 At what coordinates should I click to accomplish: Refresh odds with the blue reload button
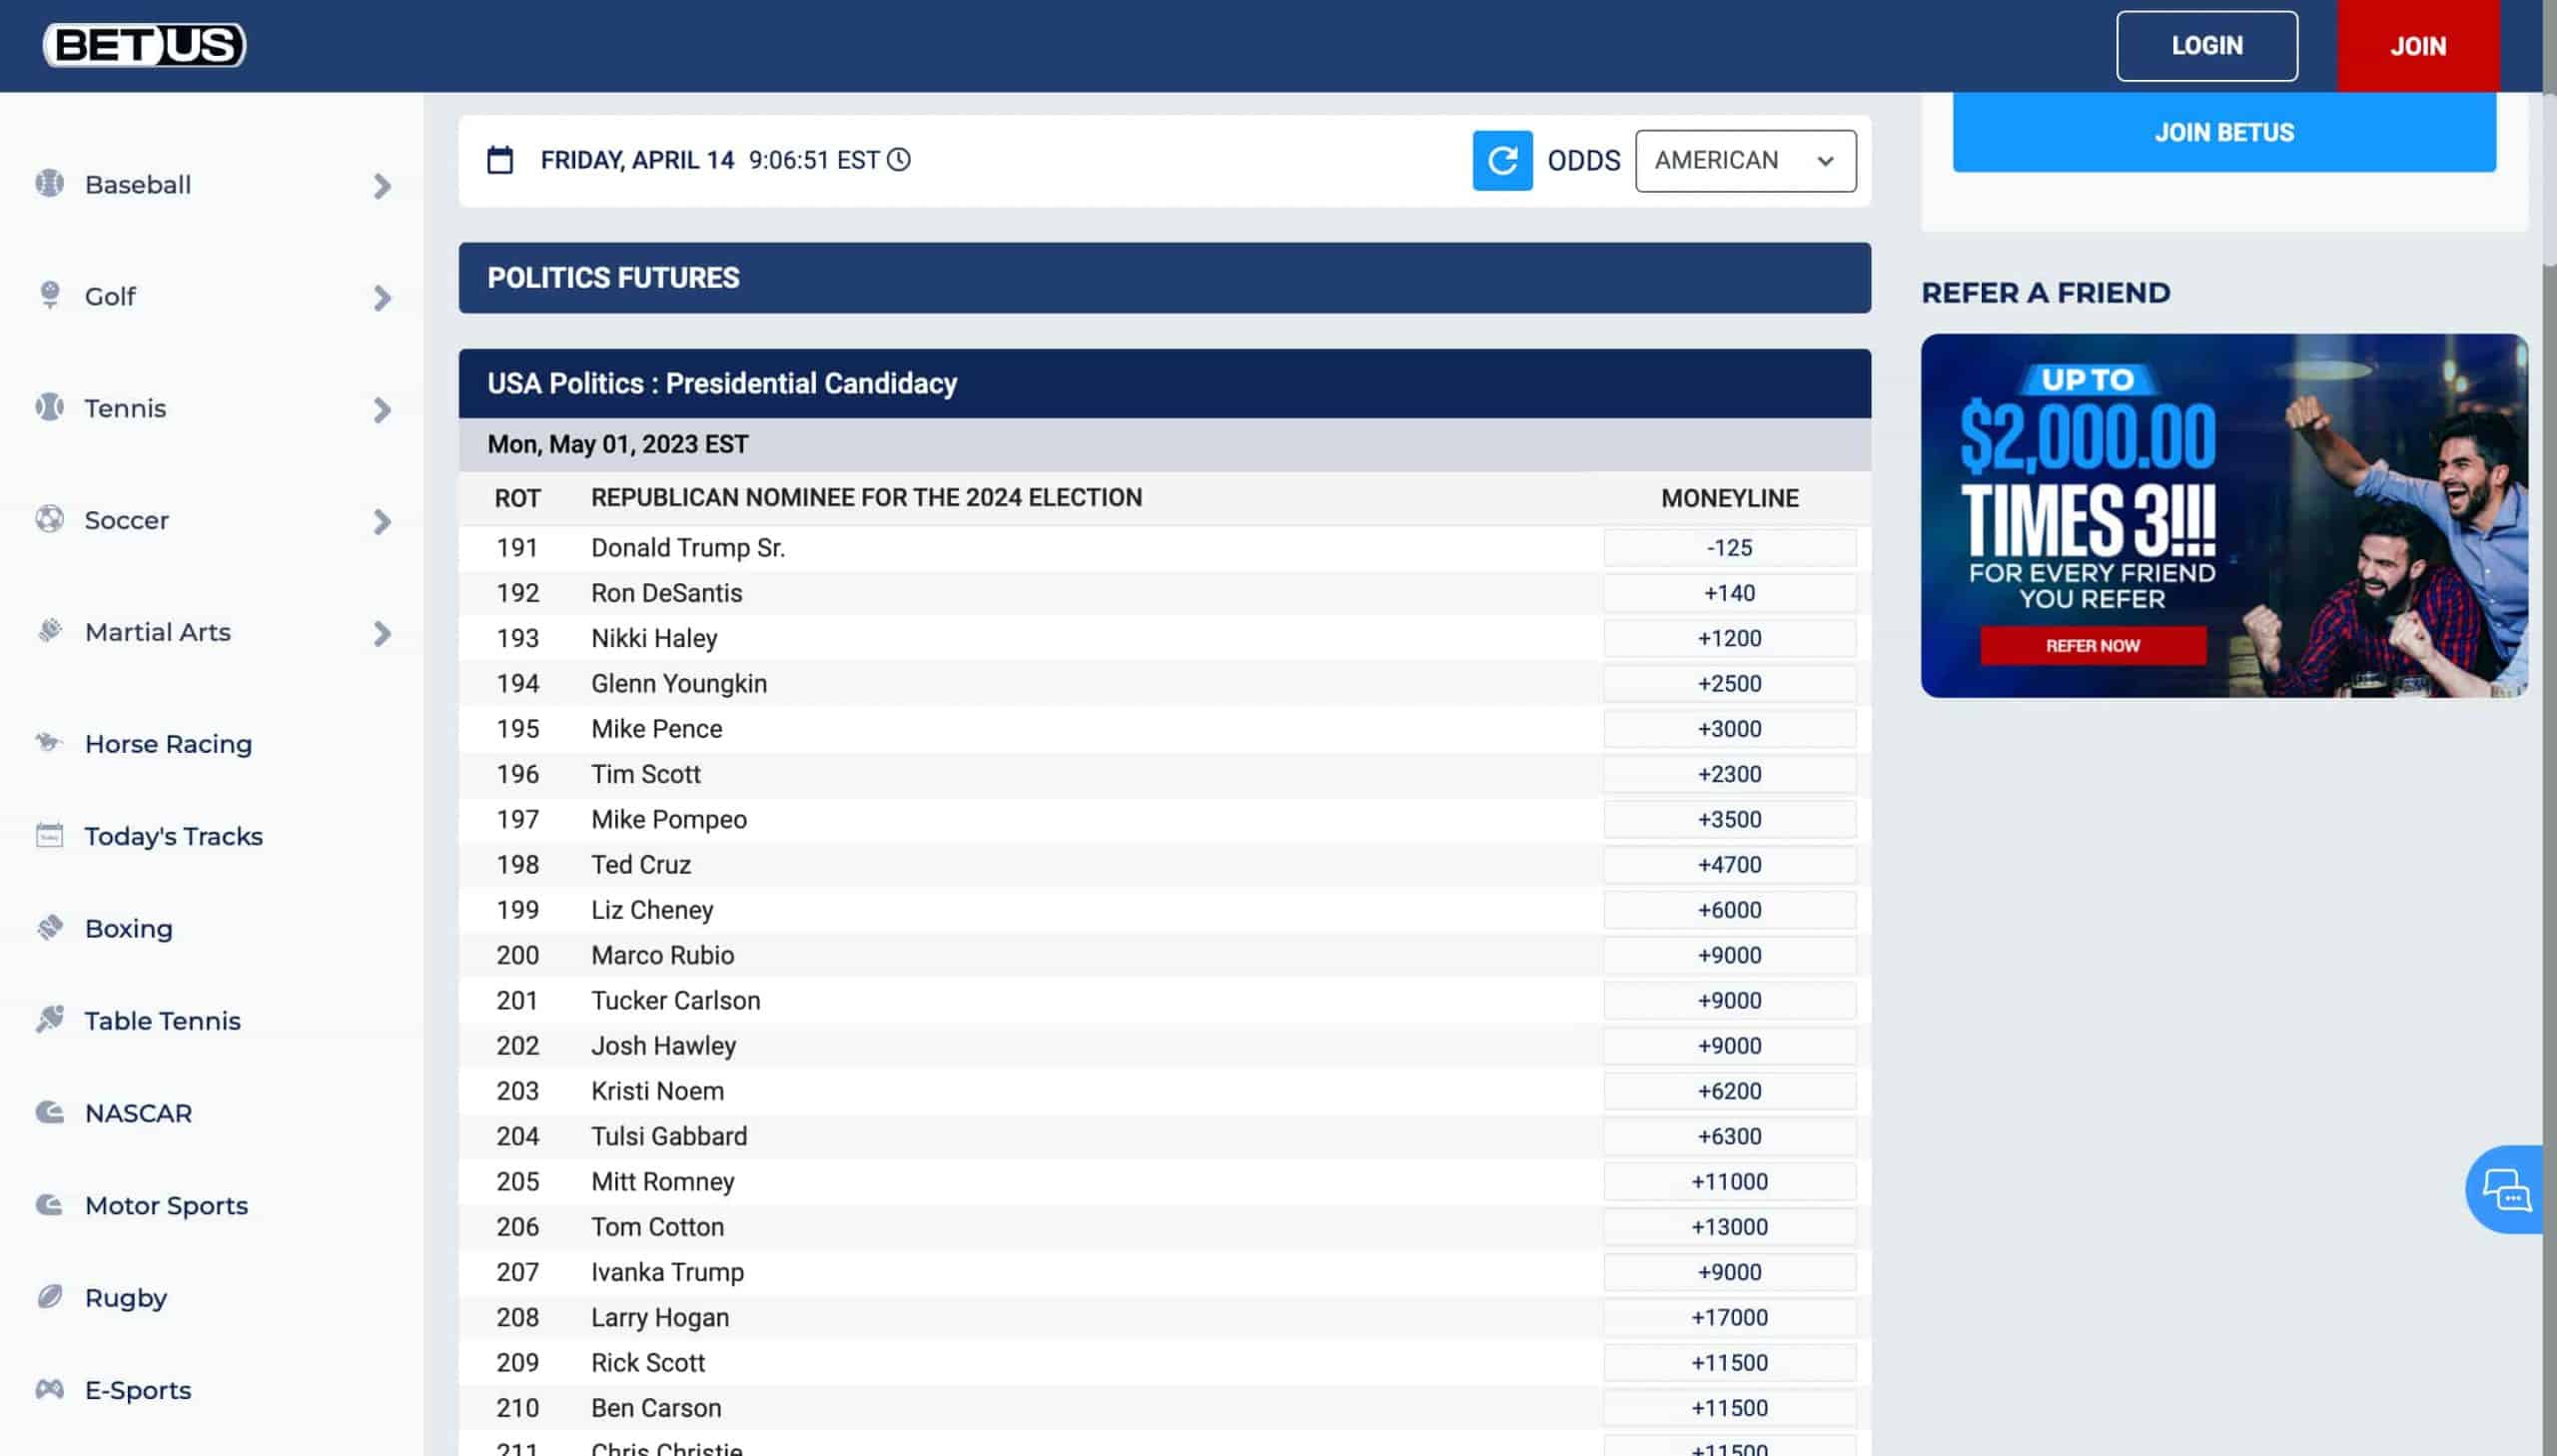click(x=1502, y=160)
